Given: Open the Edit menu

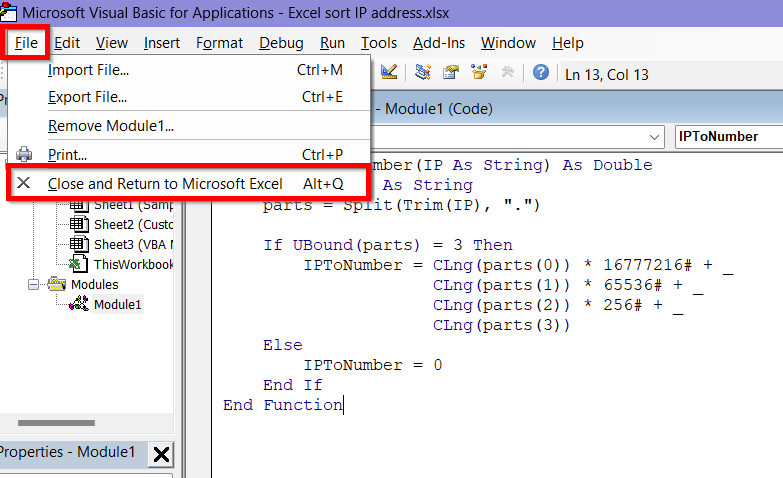Looking at the screenshot, I should click(x=67, y=43).
